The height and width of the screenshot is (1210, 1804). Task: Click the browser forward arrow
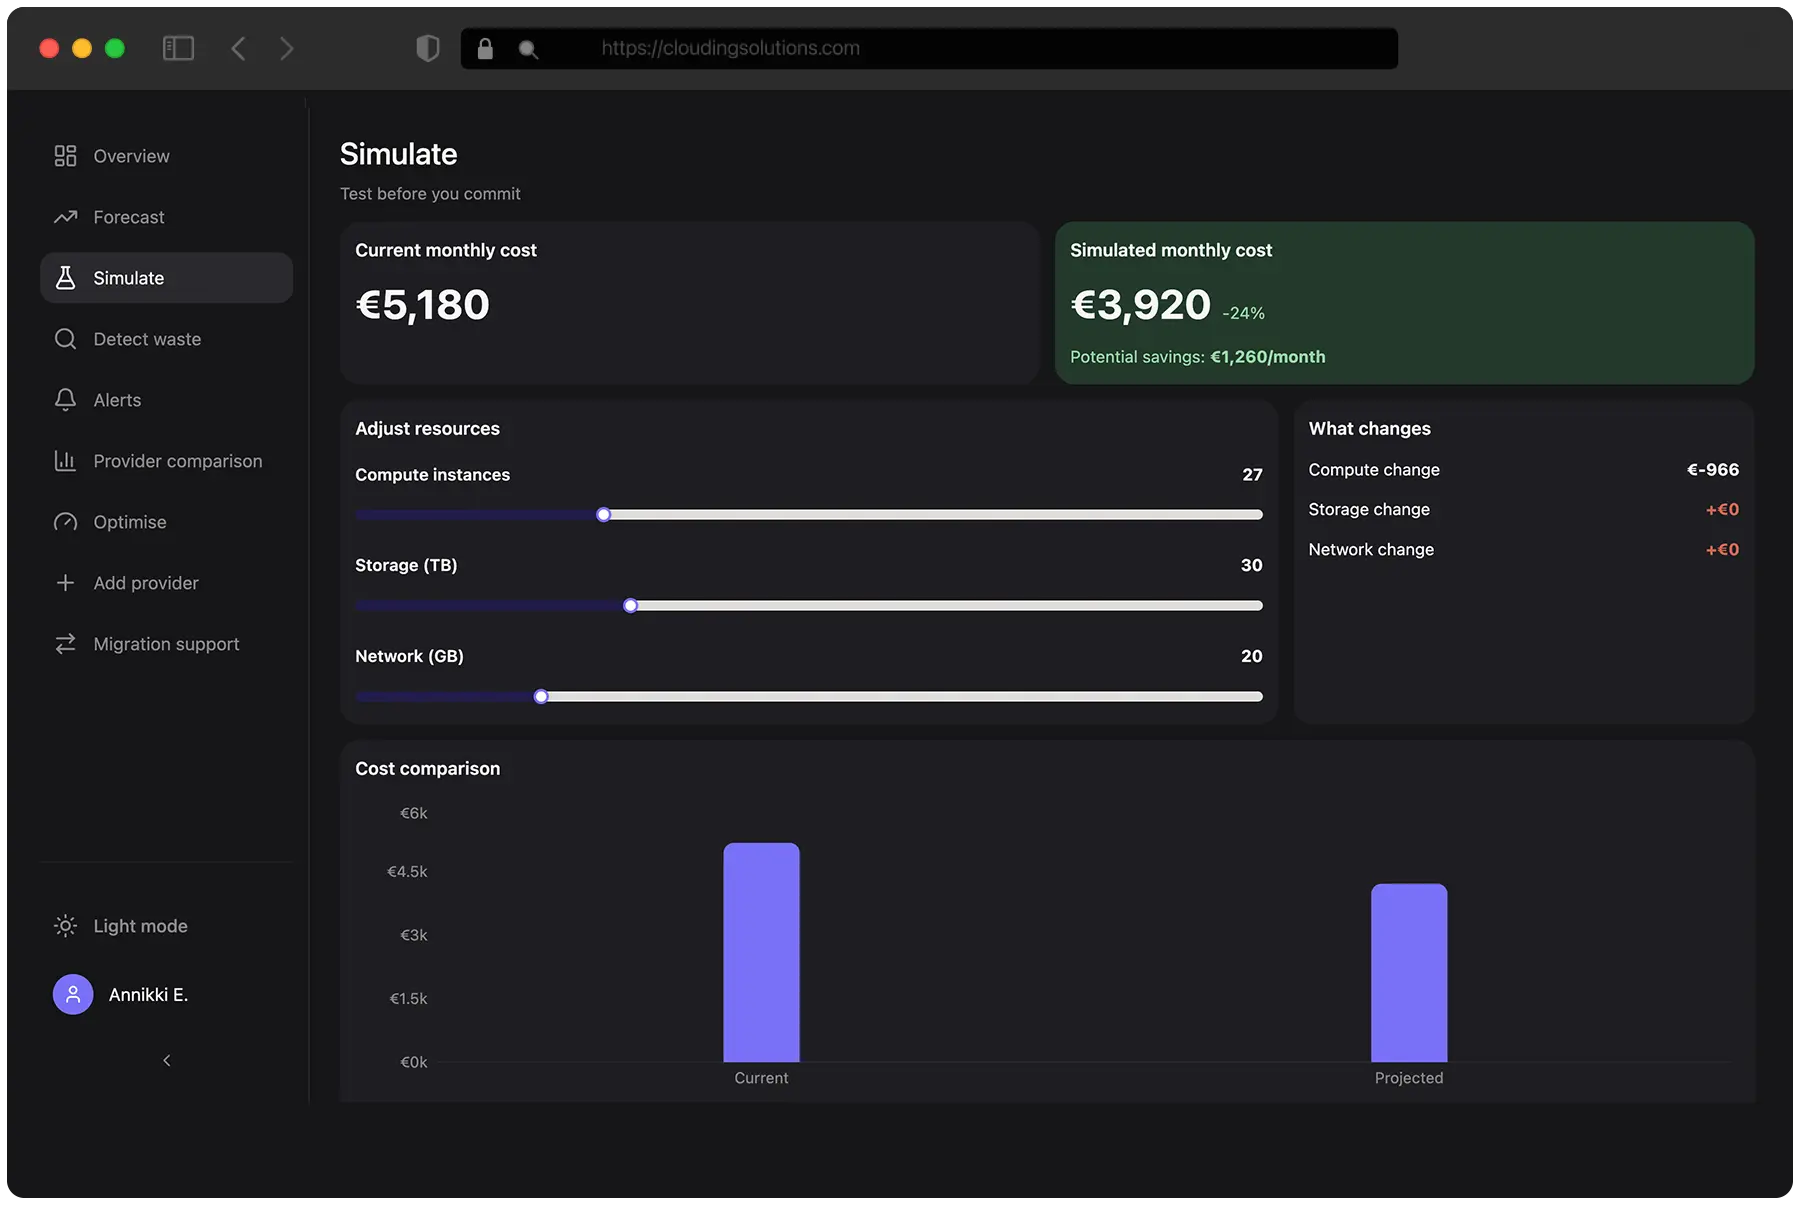click(287, 48)
